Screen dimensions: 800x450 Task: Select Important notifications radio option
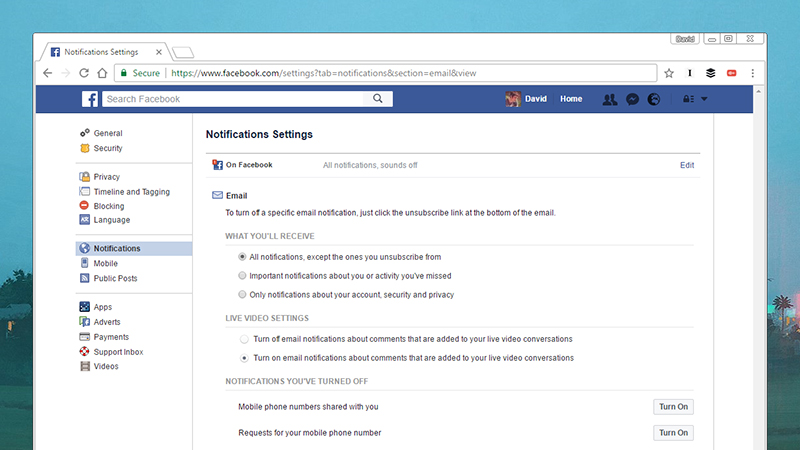click(x=242, y=276)
